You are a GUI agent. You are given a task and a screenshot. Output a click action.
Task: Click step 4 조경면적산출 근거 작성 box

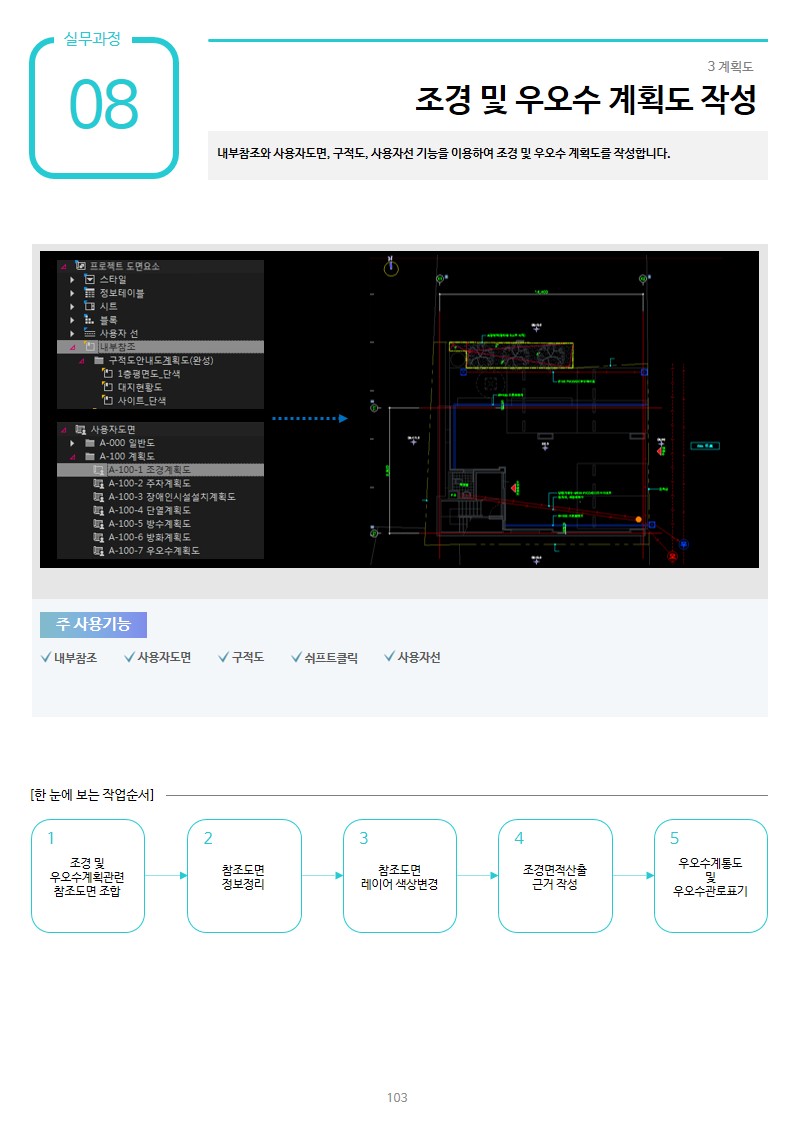tap(556, 876)
